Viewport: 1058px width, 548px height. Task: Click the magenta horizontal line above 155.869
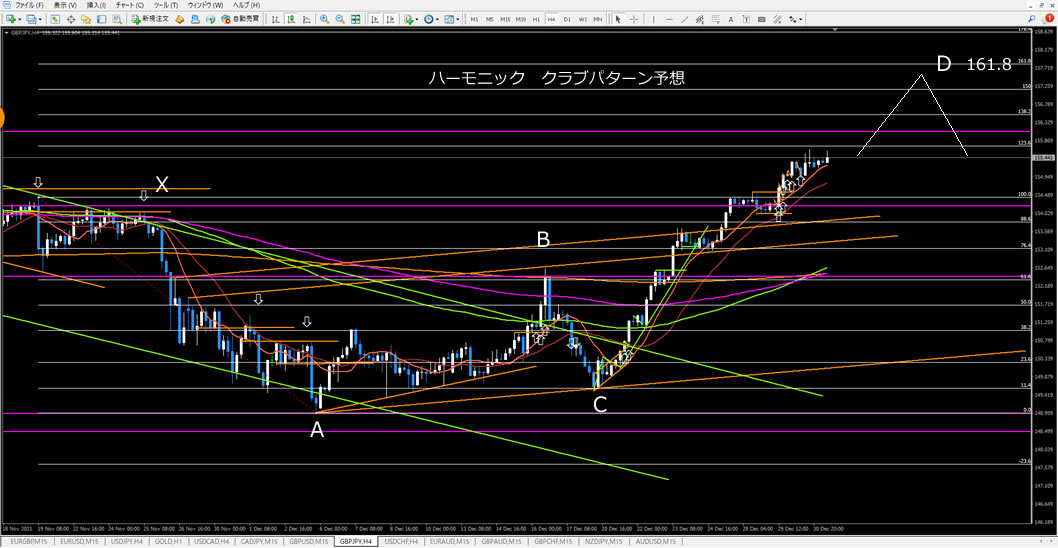coord(500,131)
